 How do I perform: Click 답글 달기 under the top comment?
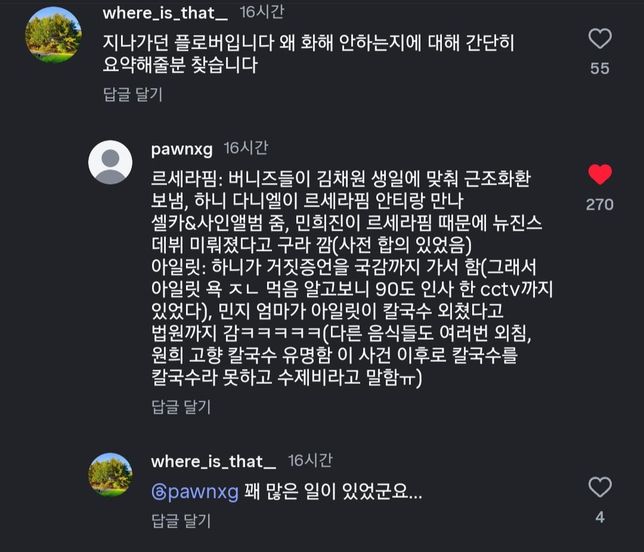pyautogui.click(x=133, y=94)
